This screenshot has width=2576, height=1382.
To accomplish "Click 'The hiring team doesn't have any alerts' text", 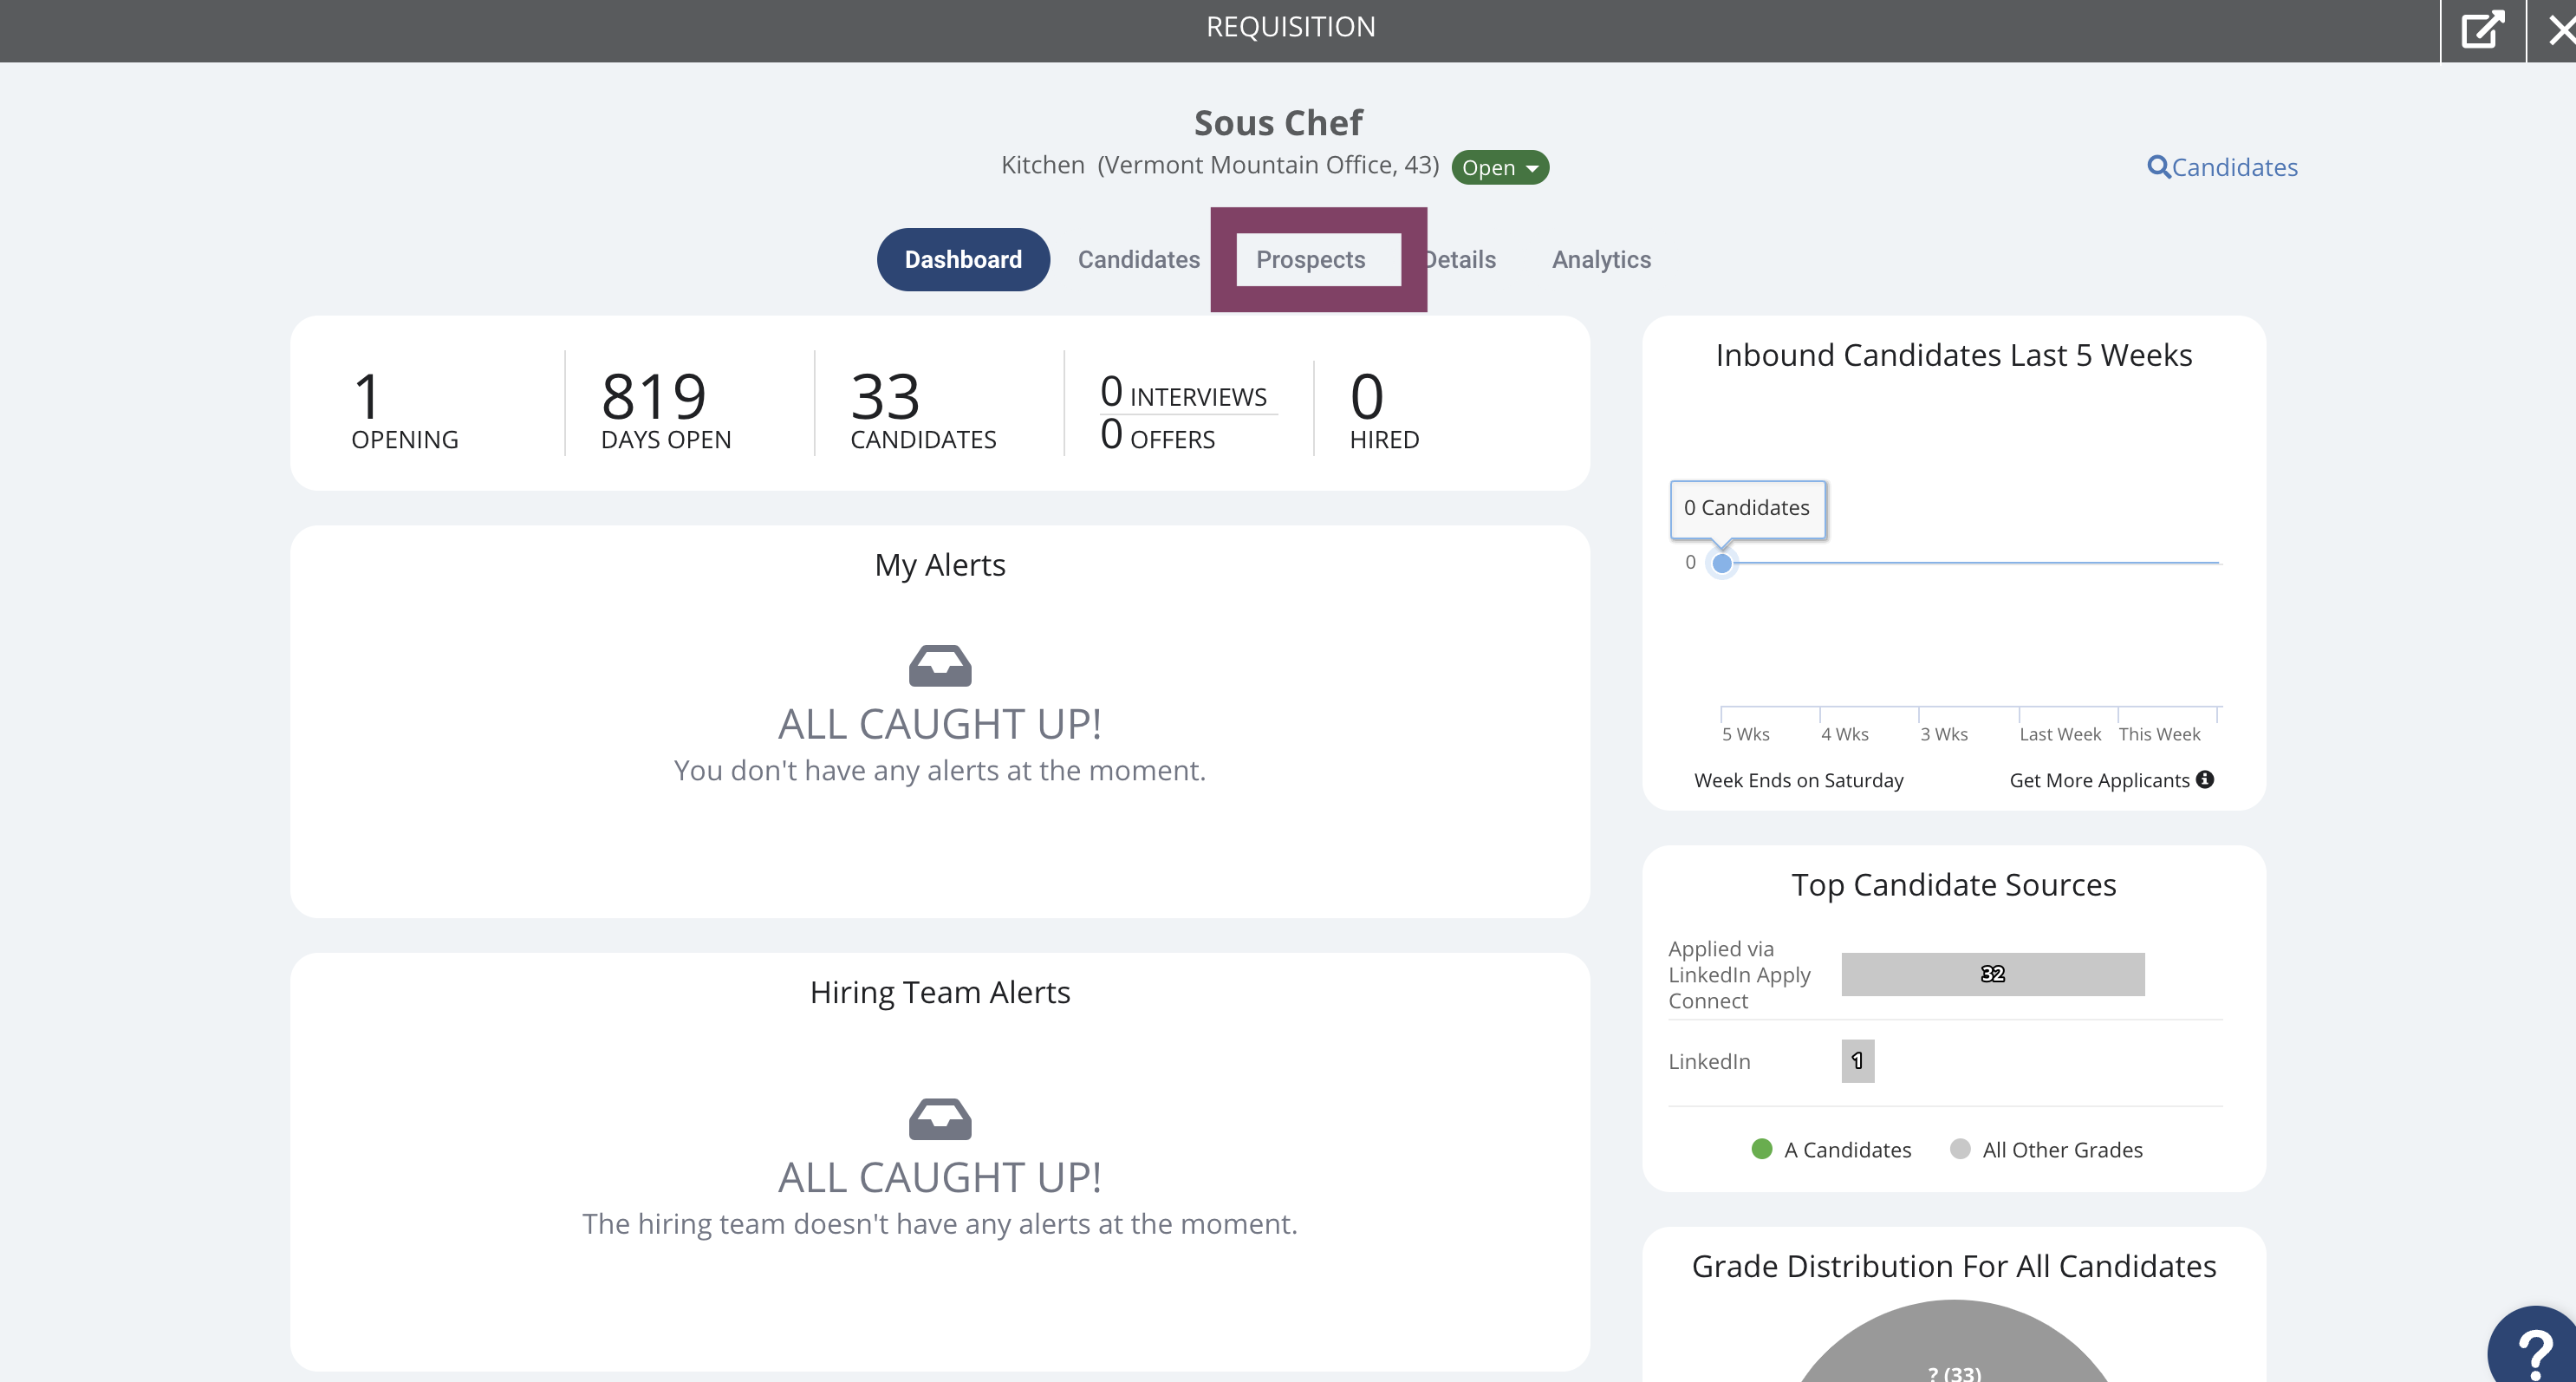I will 940,1223.
